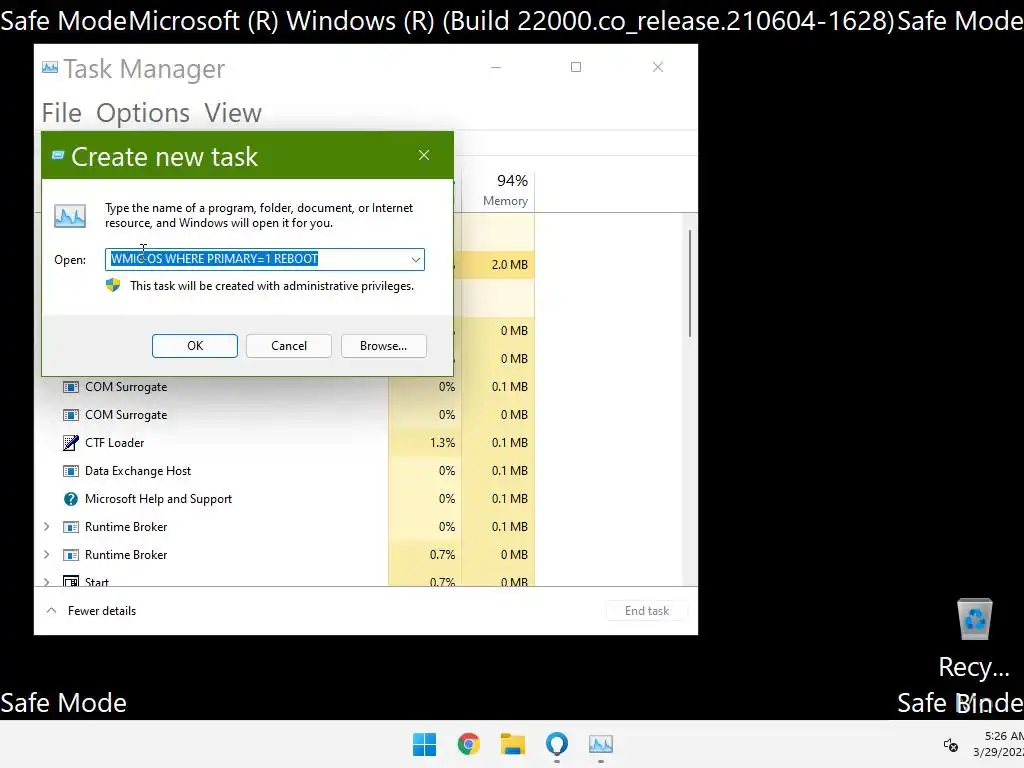Screen dimensions: 1024x768
Task: Click the Task Manager title bar icon
Action: [50, 67]
